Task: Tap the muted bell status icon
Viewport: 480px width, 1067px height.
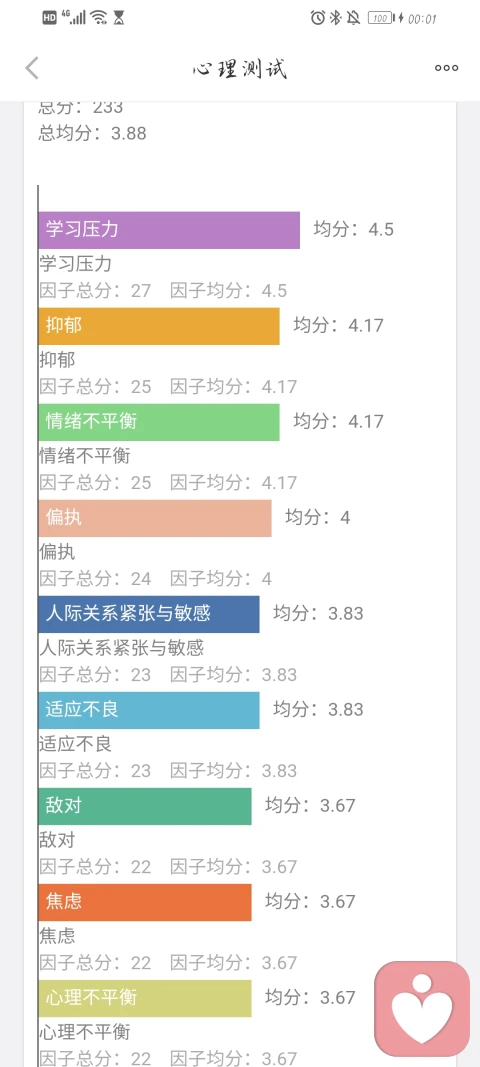Action: coord(353,18)
